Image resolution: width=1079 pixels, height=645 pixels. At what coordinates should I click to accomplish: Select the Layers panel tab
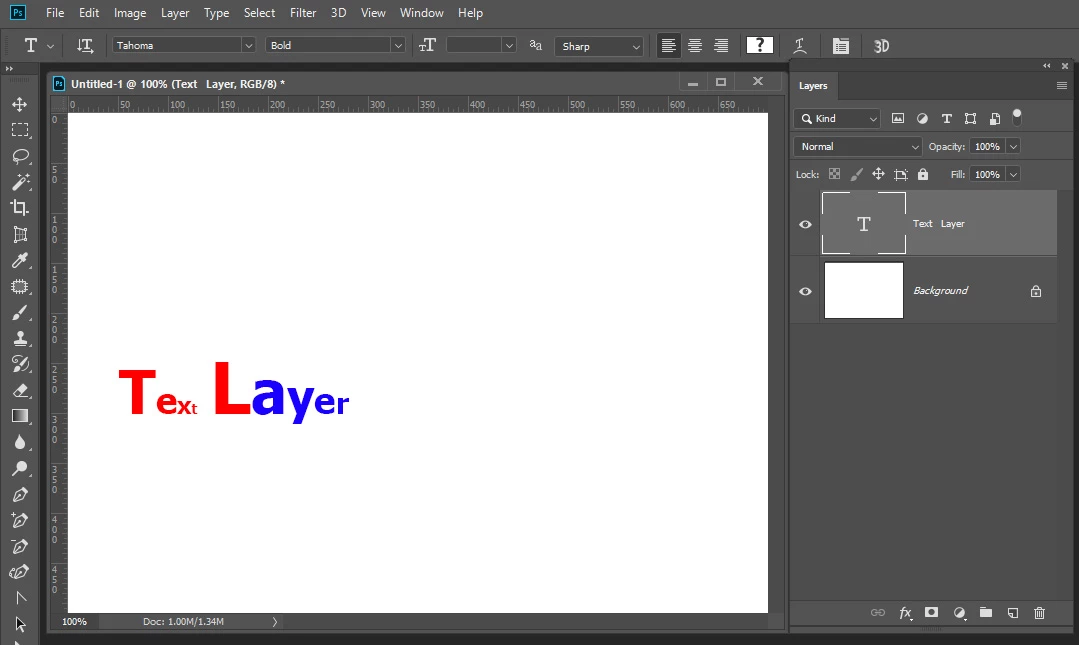(x=813, y=85)
